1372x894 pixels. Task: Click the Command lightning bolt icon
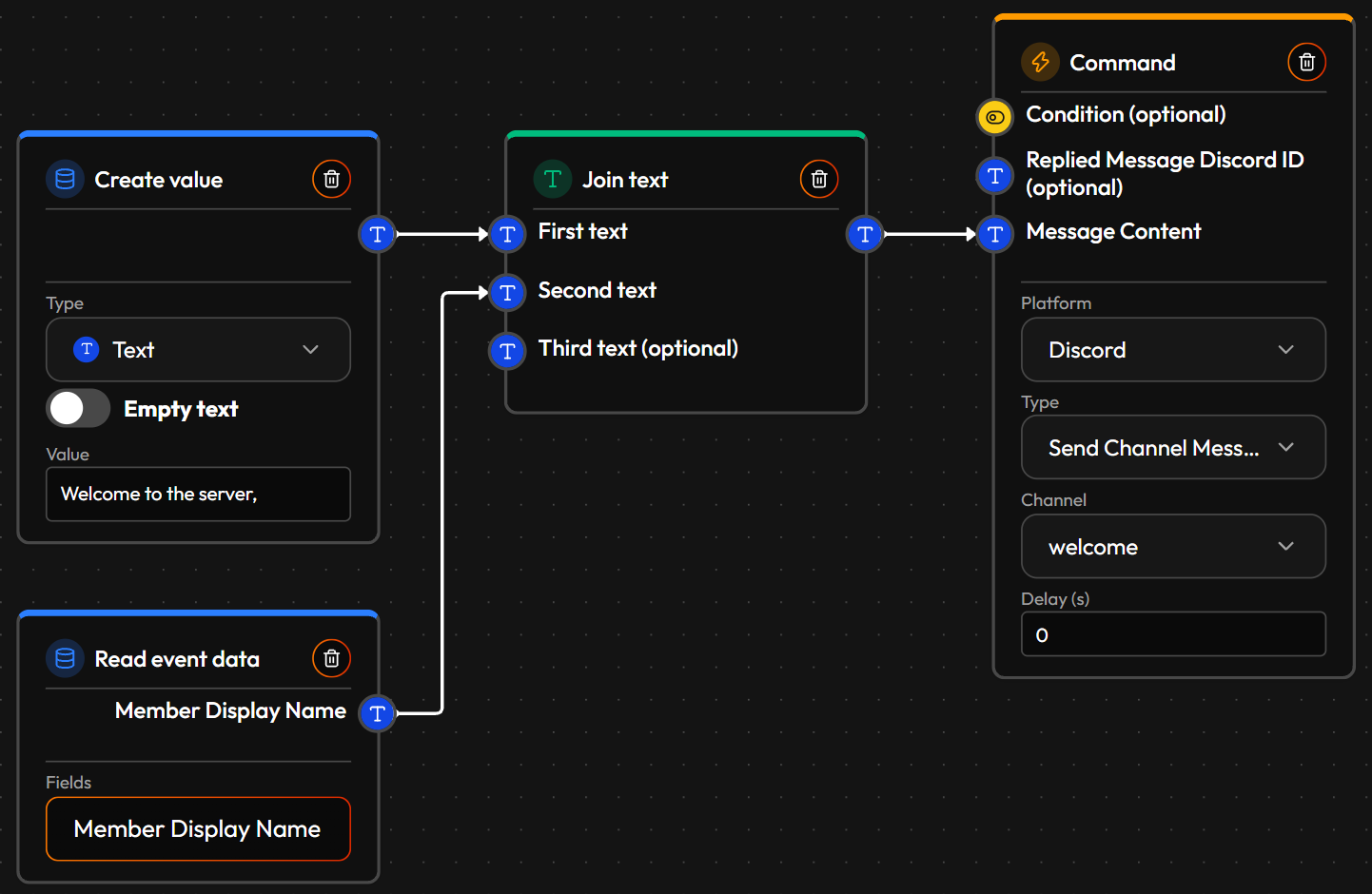pyautogui.click(x=1040, y=62)
